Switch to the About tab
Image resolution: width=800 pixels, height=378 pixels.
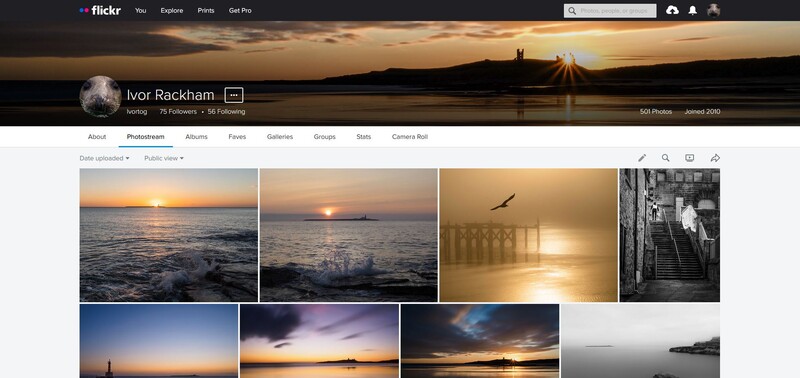click(97, 137)
